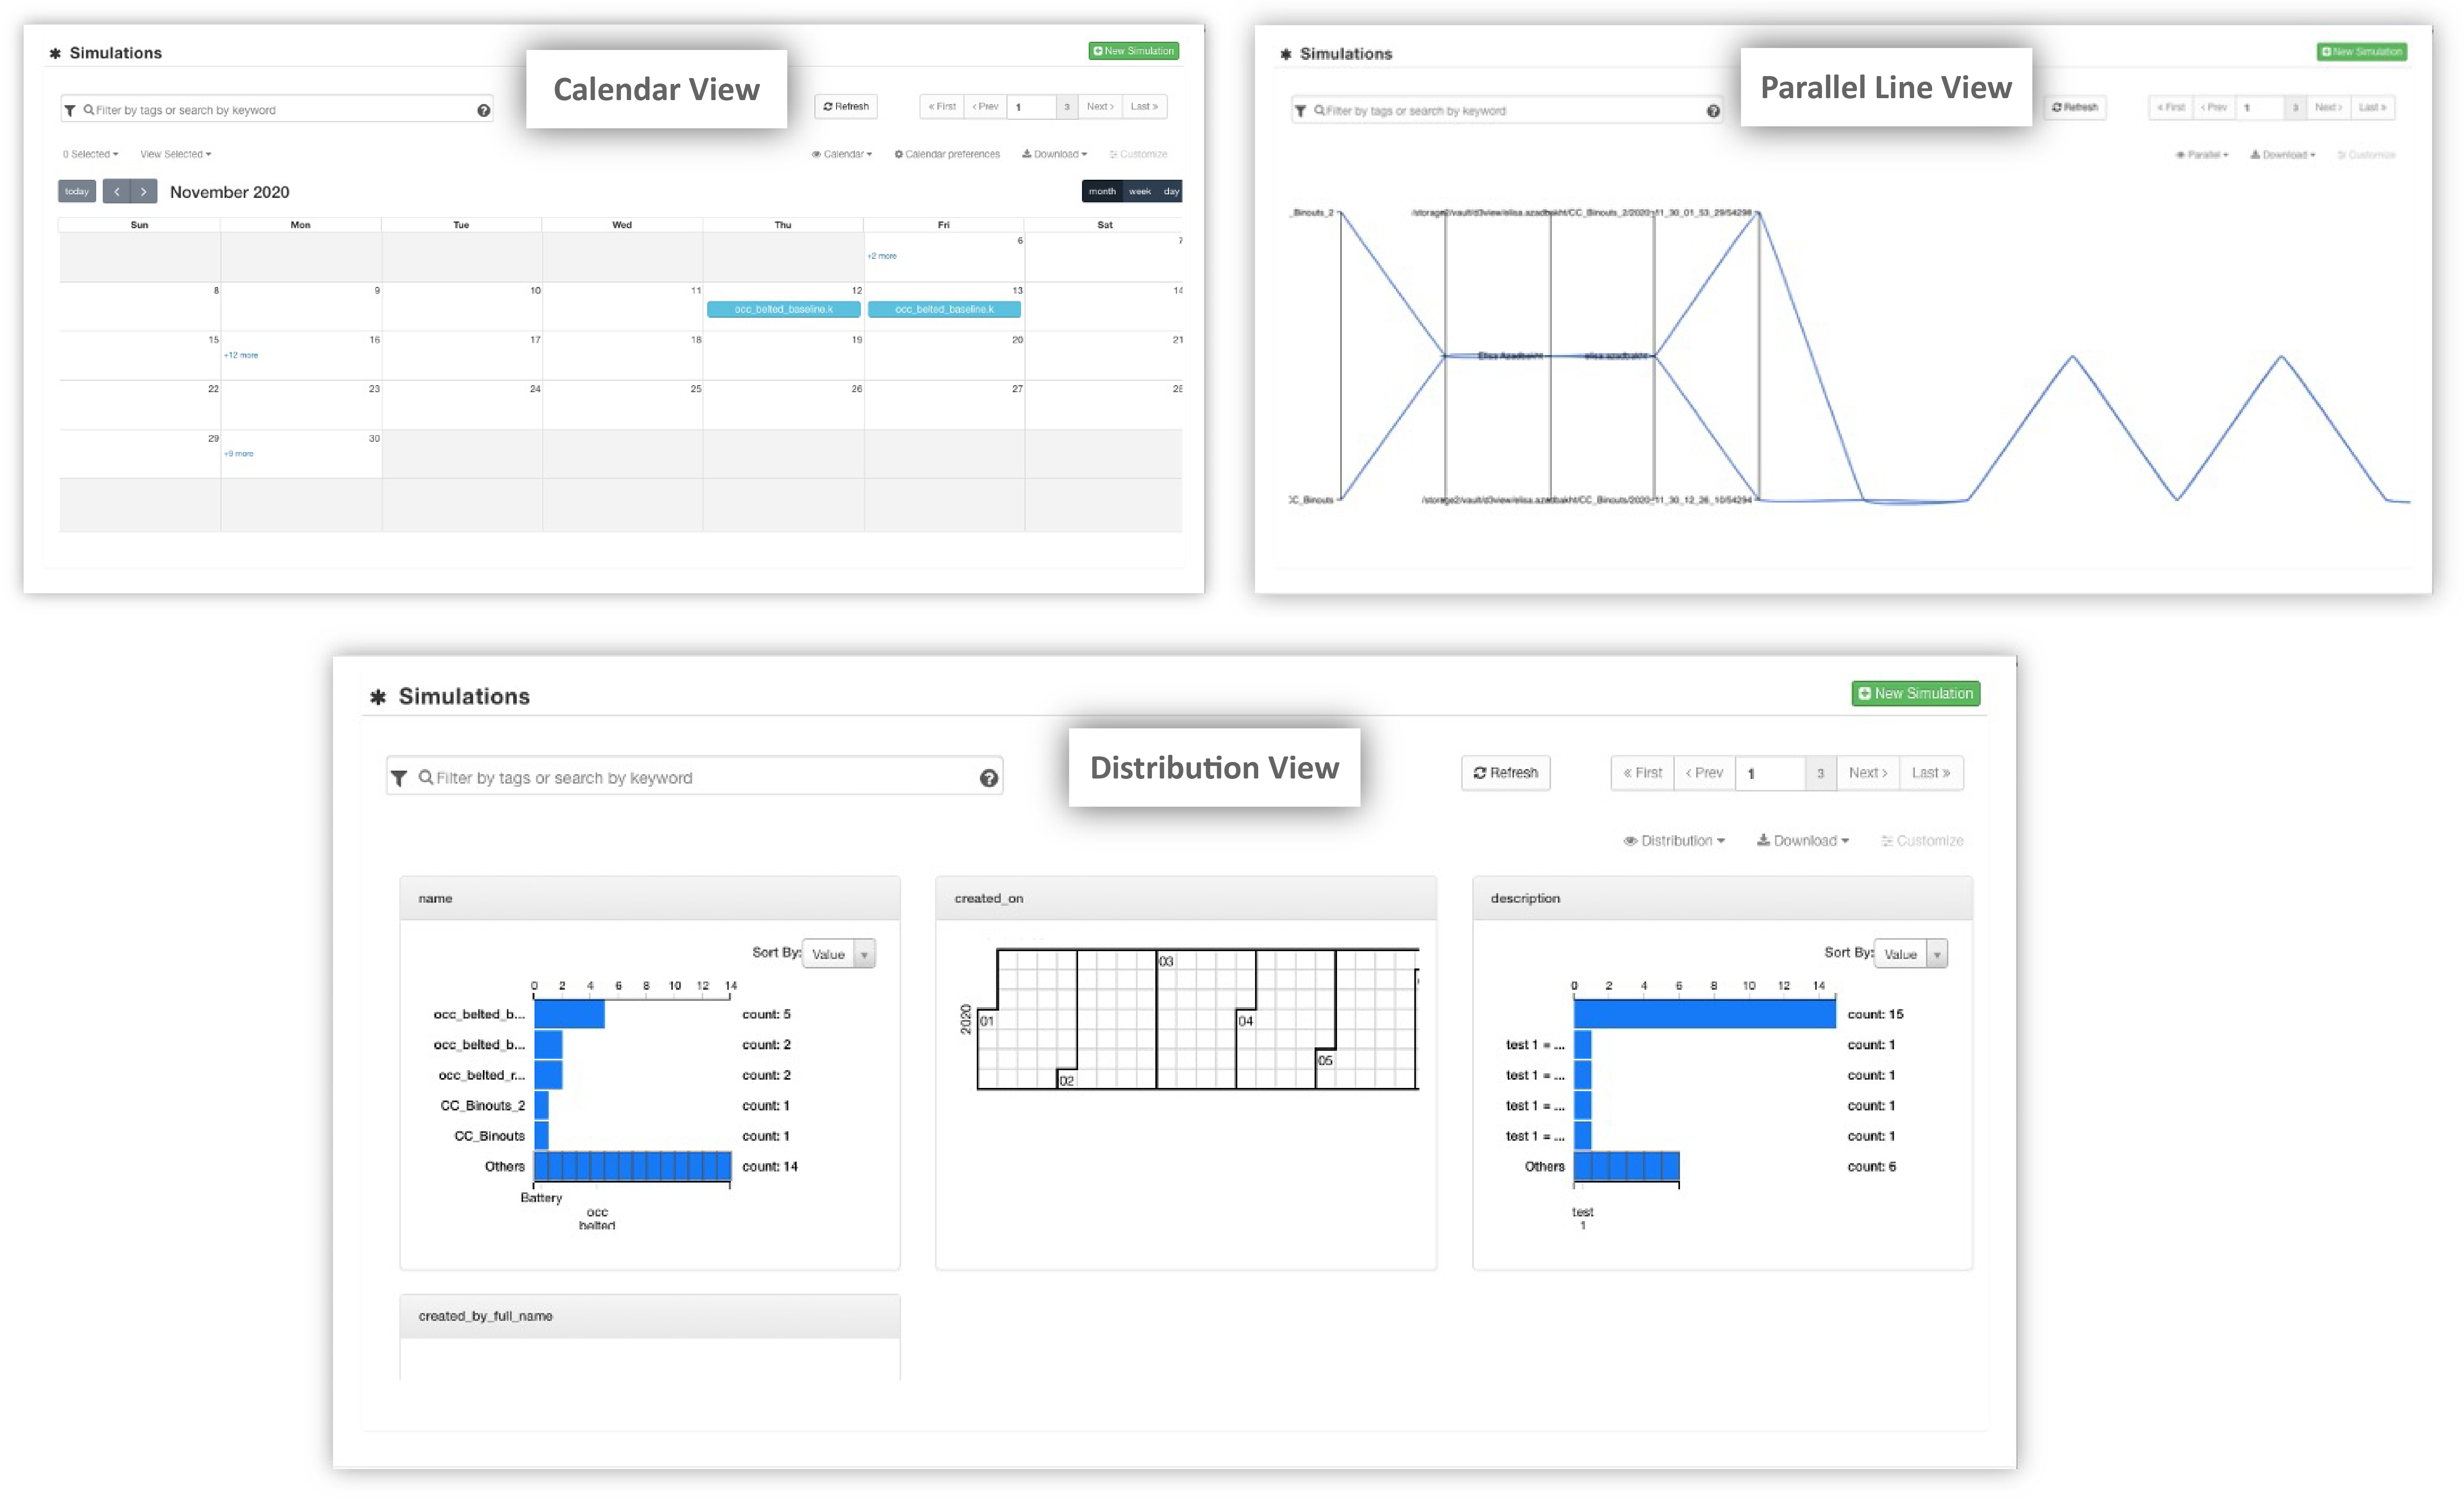Screen dimensions: 2464x1503
Task: Click the today button
Action: (77, 191)
